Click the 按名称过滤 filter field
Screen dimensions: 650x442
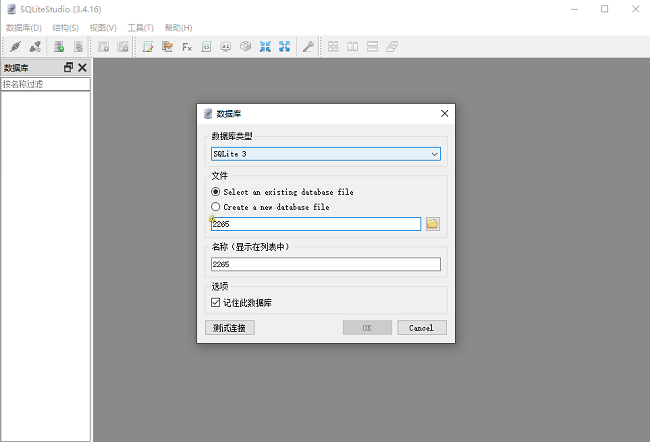[x=46, y=84]
